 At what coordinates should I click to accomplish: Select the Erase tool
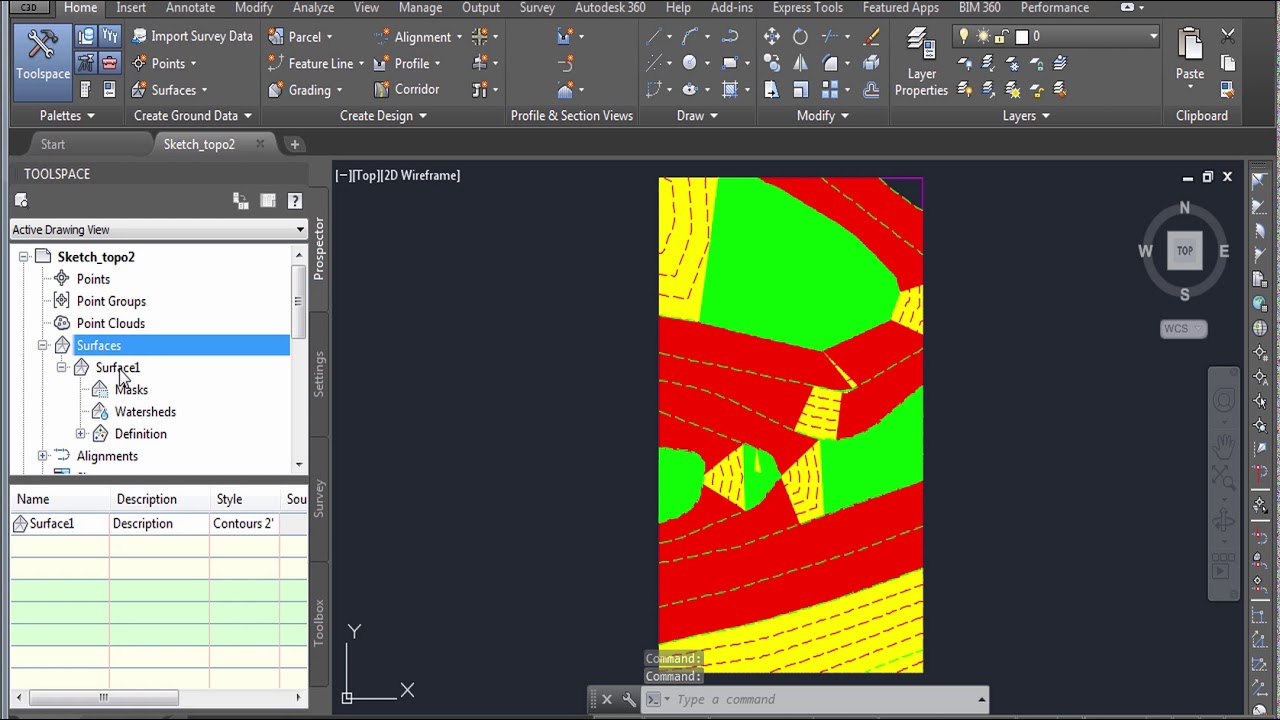click(x=871, y=37)
